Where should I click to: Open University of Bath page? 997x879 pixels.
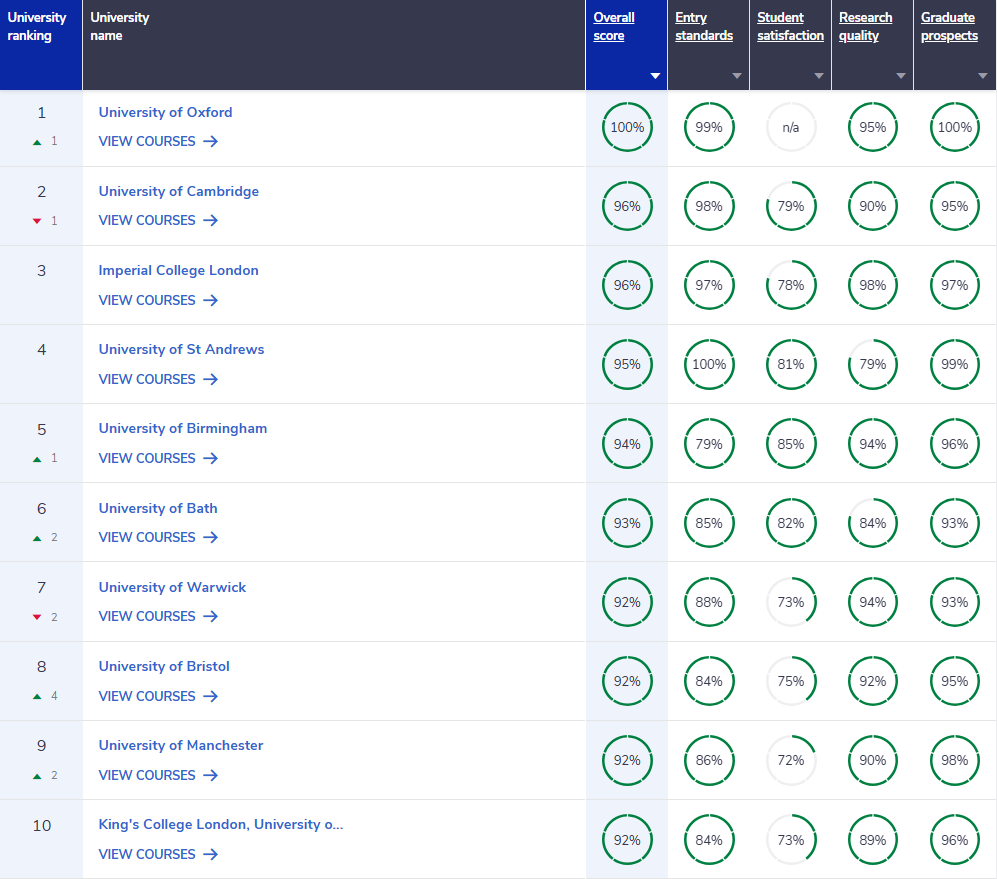pos(158,508)
